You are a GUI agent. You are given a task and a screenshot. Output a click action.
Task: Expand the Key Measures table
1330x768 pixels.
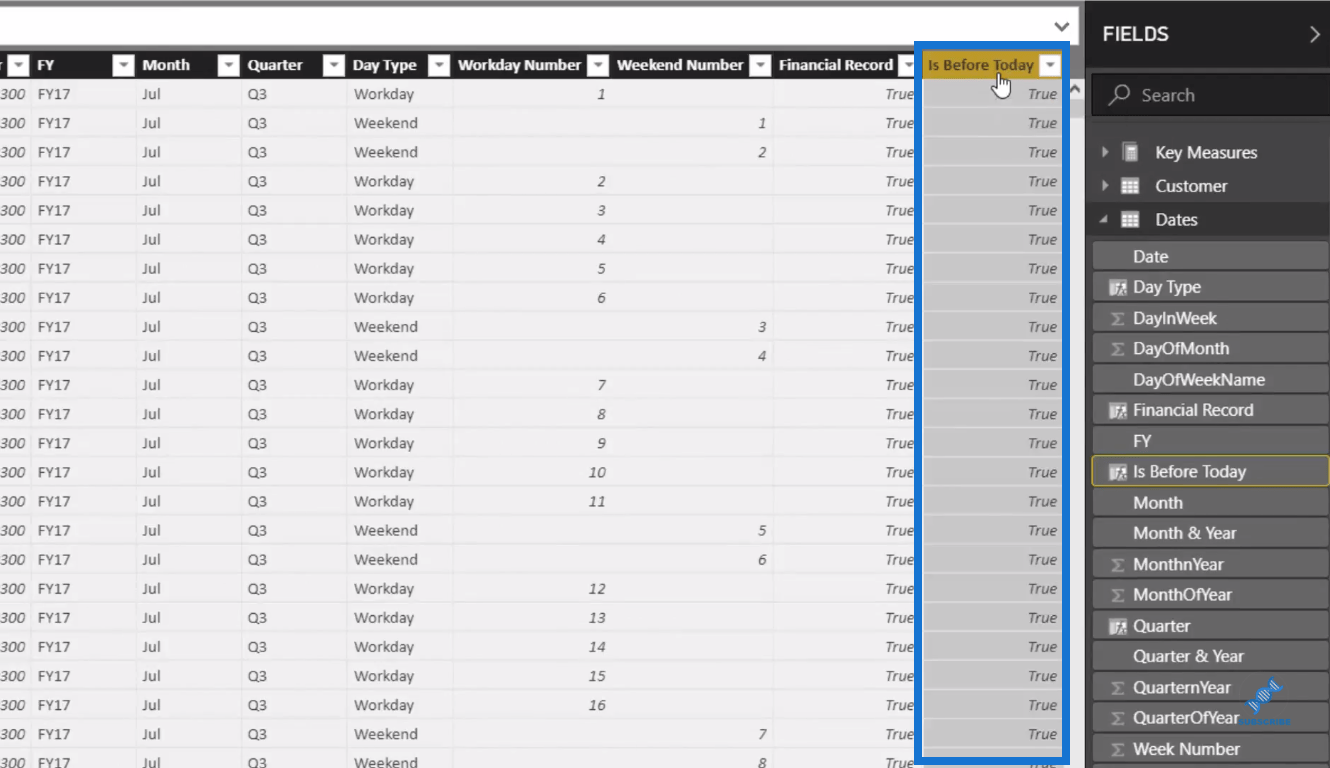pyautogui.click(x=1105, y=152)
